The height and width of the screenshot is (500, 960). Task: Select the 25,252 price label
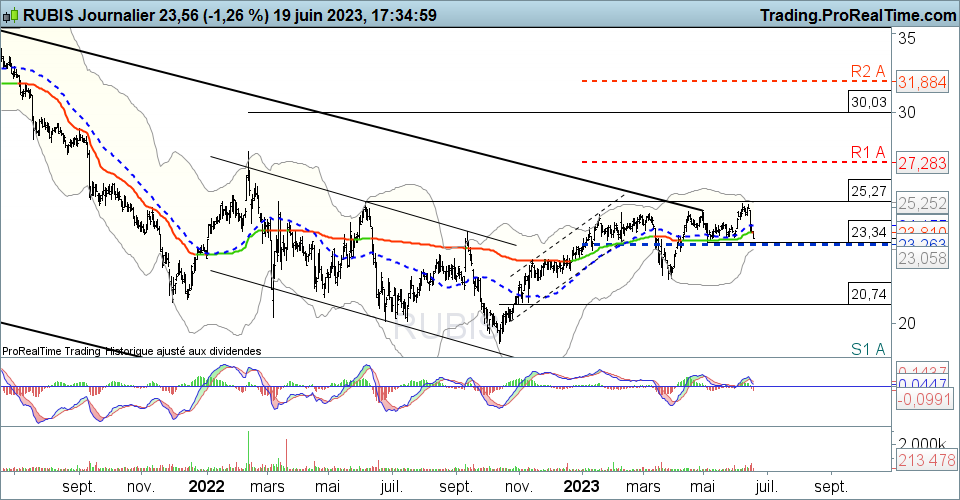pyautogui.click(x=922, y=203)
